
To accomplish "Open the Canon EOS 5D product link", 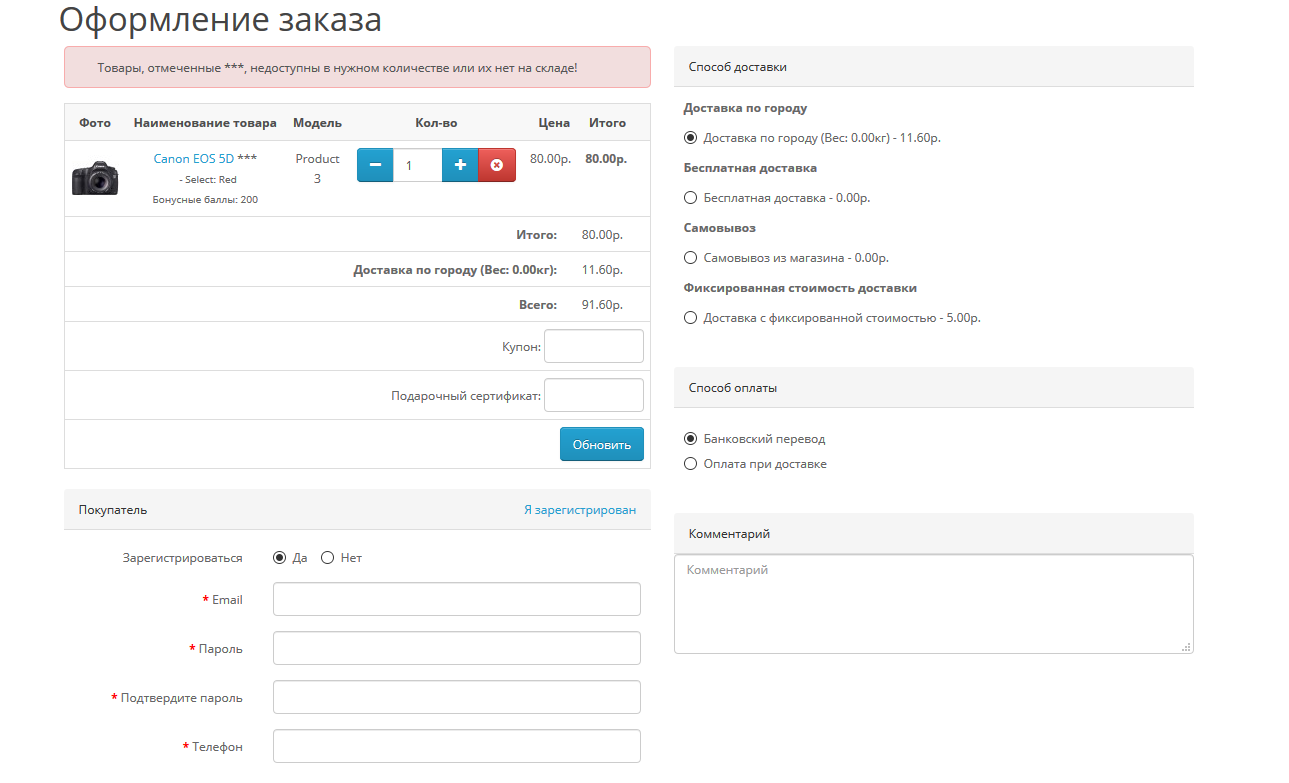I will [x=193, y=159].
